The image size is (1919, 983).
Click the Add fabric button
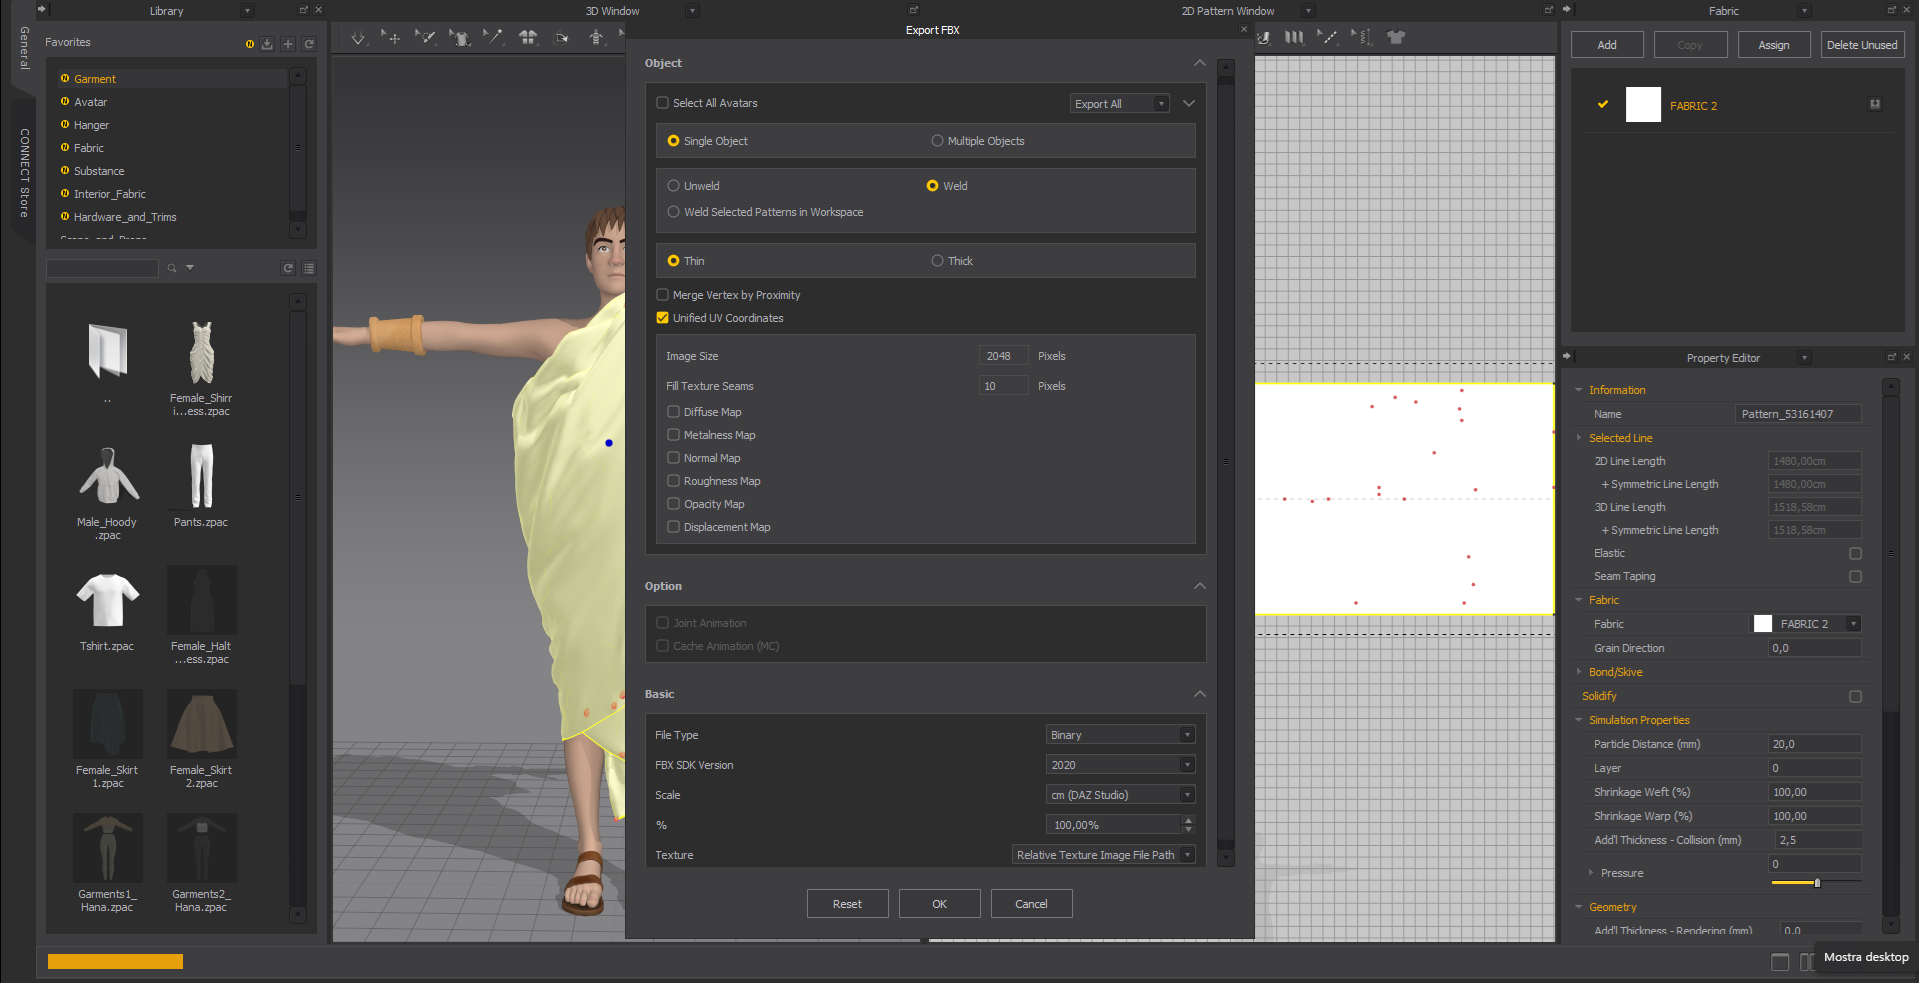pyautogui.click(x=1607, y=45)
